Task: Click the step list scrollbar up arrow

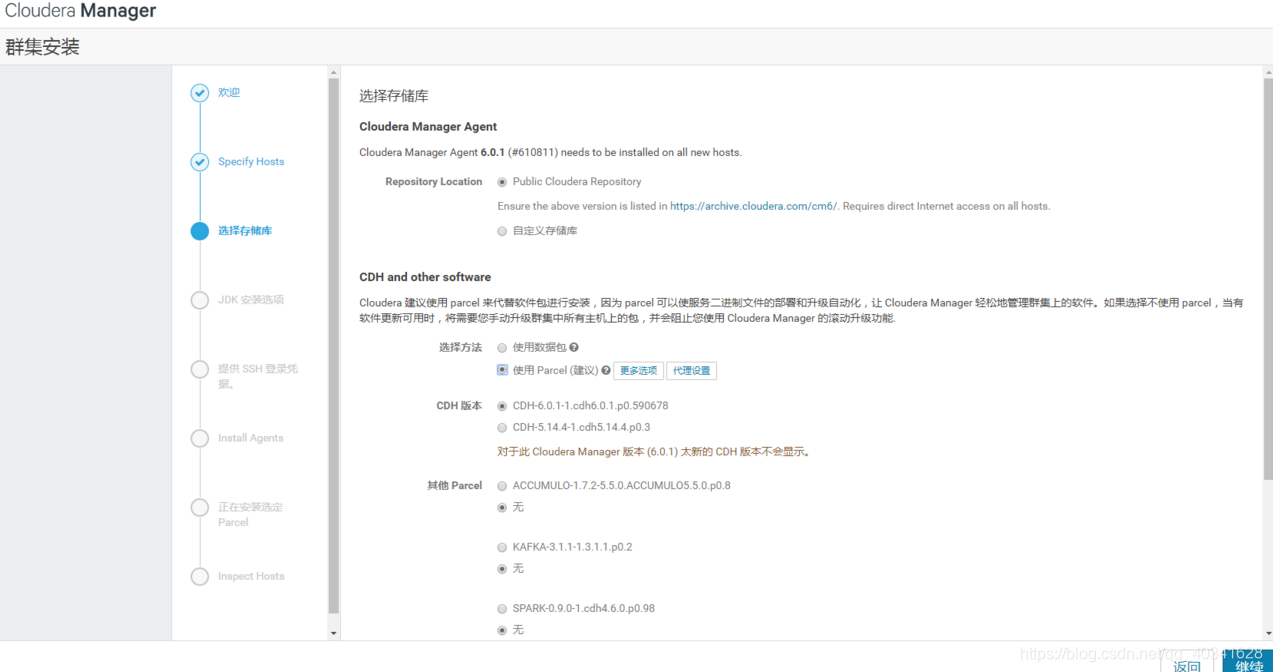Action: click(x=334, y=72)
